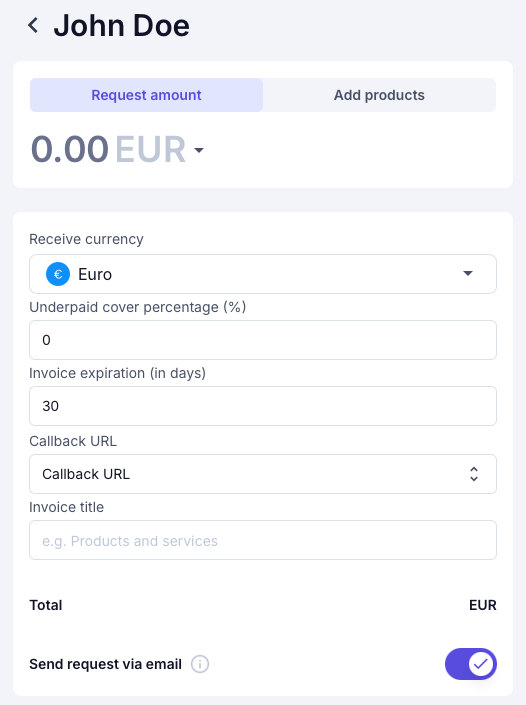Click the EUR total currency text
This screenshot has height=705, width=526.
tap(483, 605)
